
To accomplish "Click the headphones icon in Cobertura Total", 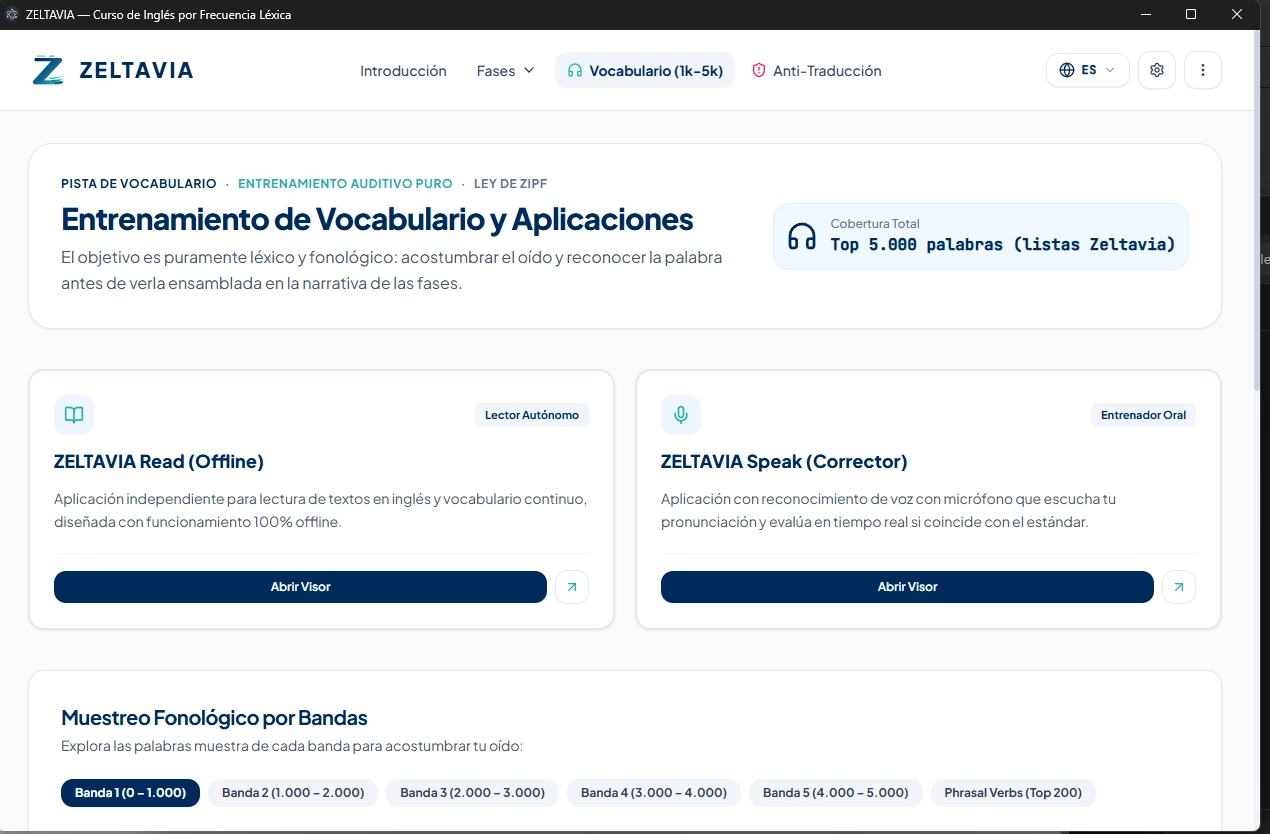I will coord(802,237).
